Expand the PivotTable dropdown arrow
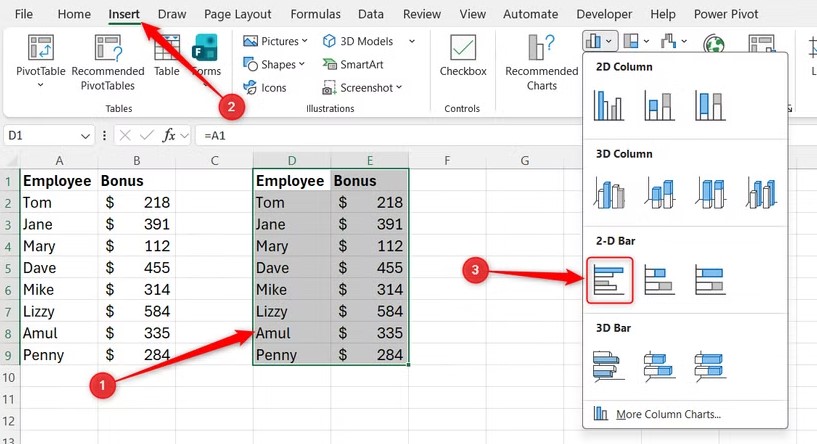 tap(41, 84)
